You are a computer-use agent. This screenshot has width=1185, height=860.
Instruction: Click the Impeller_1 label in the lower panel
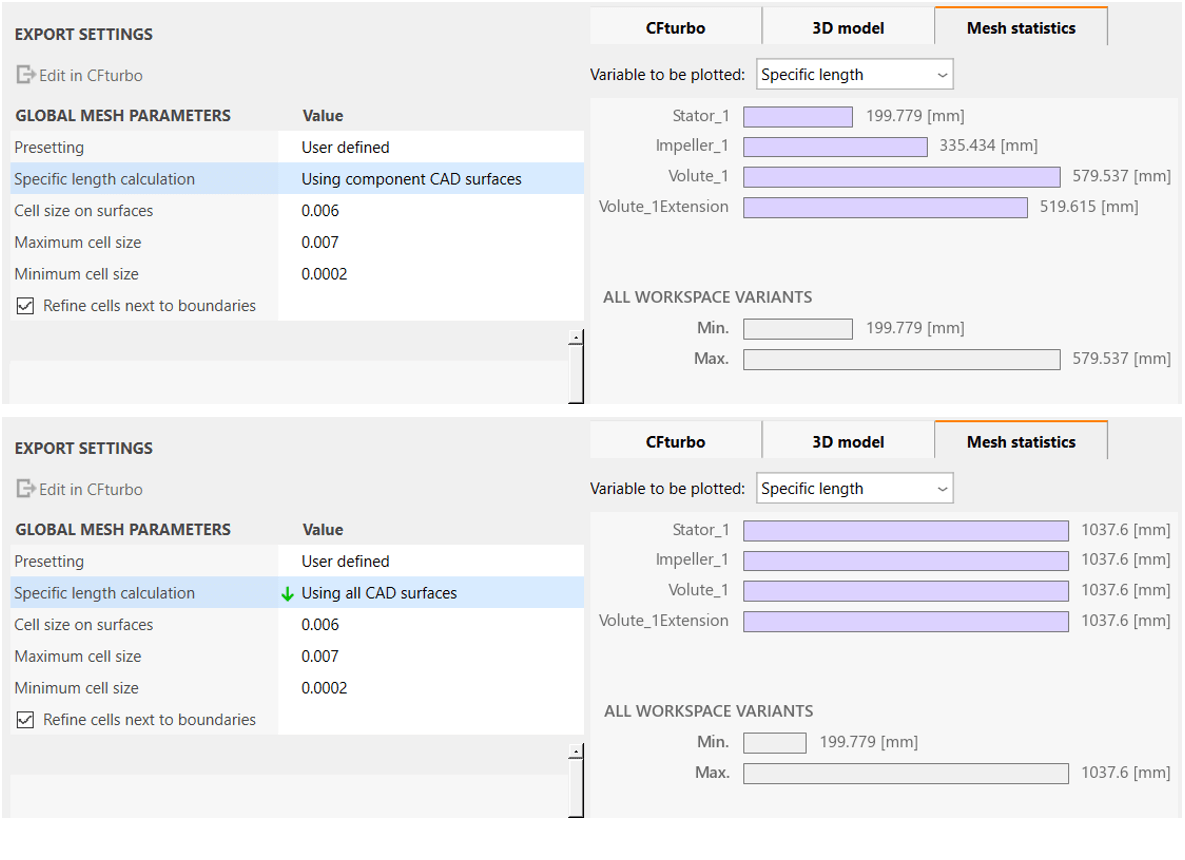pyautogui.click(x=692, y=559)
